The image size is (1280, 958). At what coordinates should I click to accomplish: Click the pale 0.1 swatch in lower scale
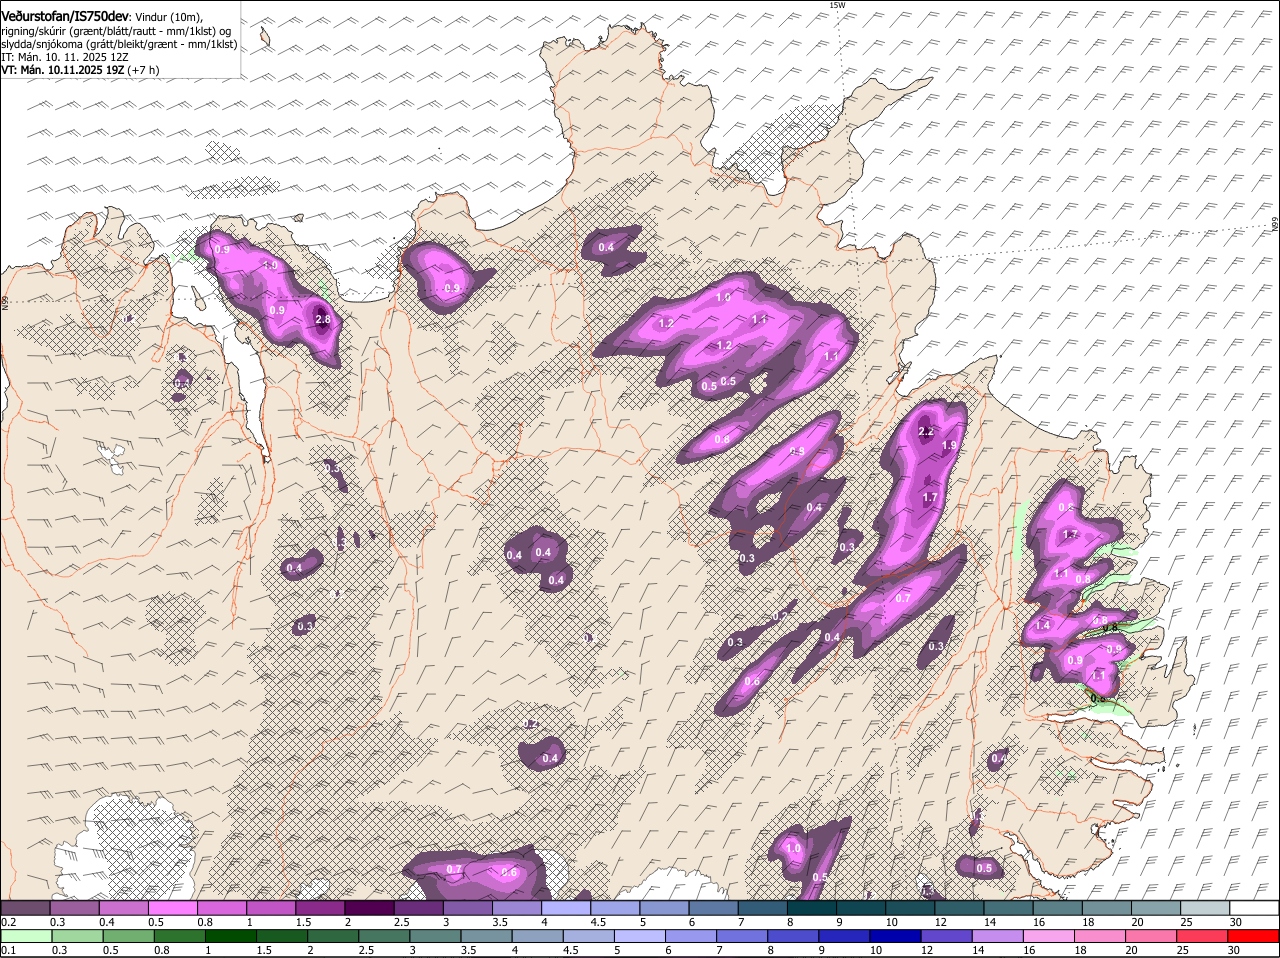pos(25,936)
